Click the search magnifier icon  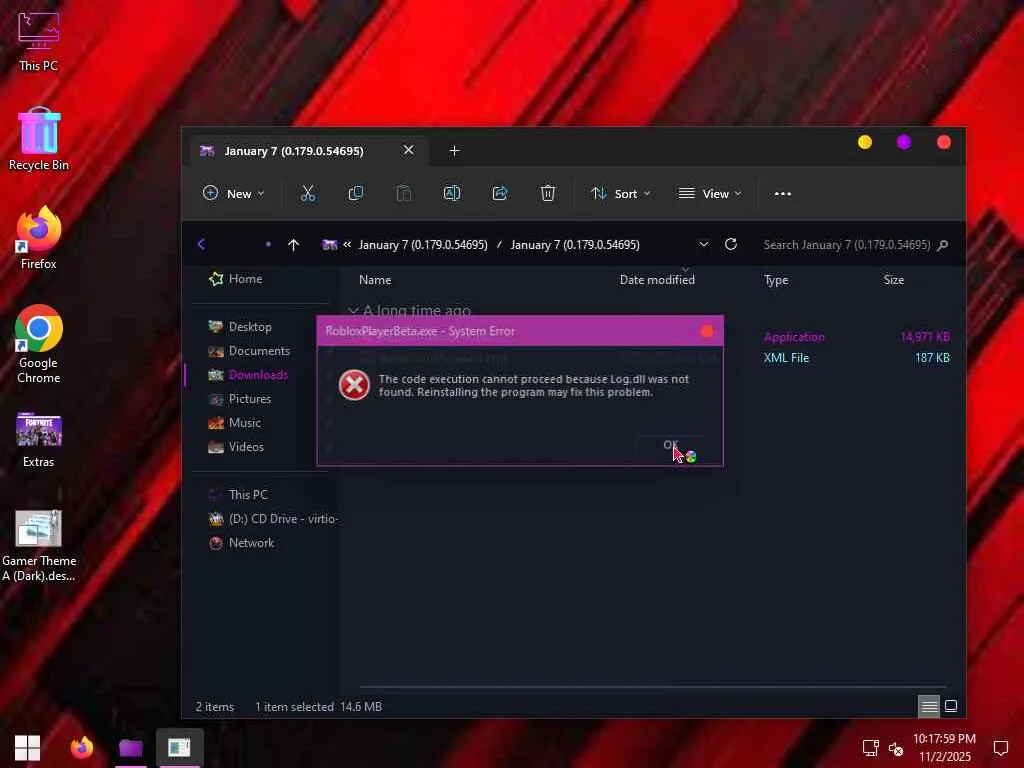[x=942, y=245]
